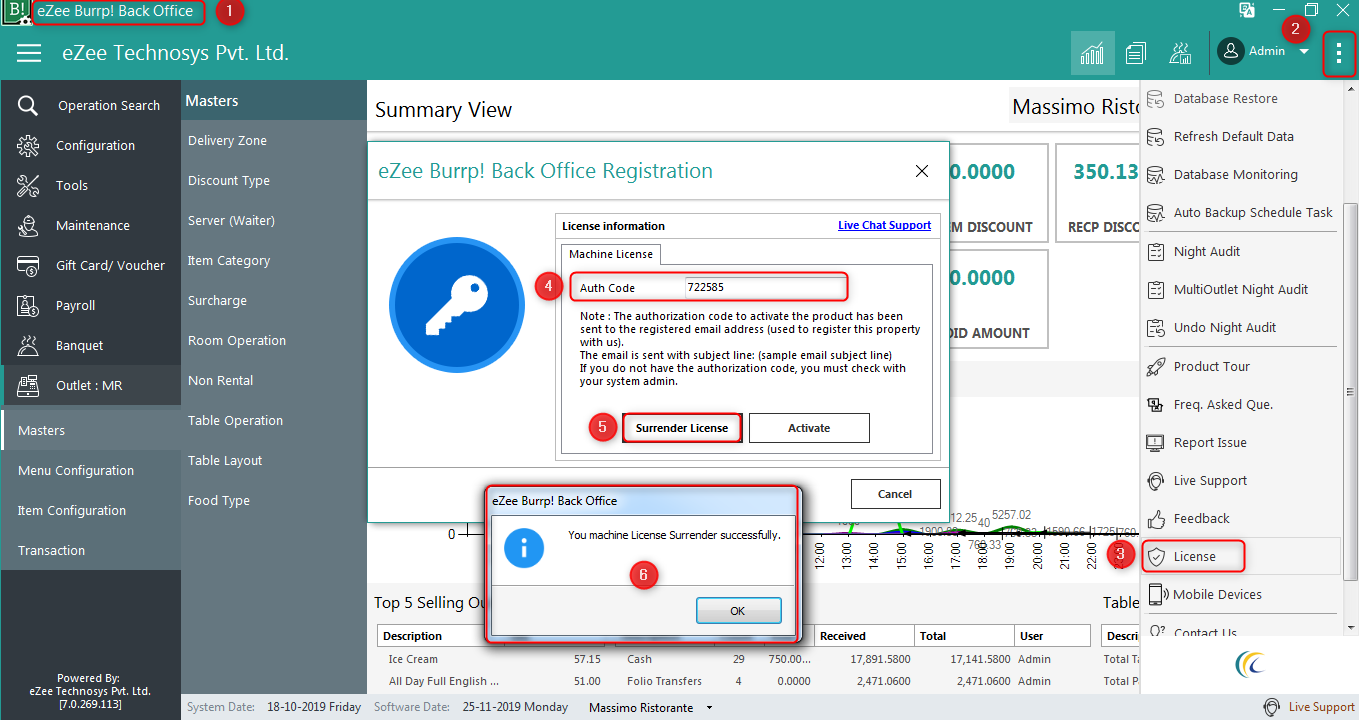Image resolution: width=1359 pixels, height=720 pixels.
Task: Open Feedback menu entry
Action: click(1240, 518)
